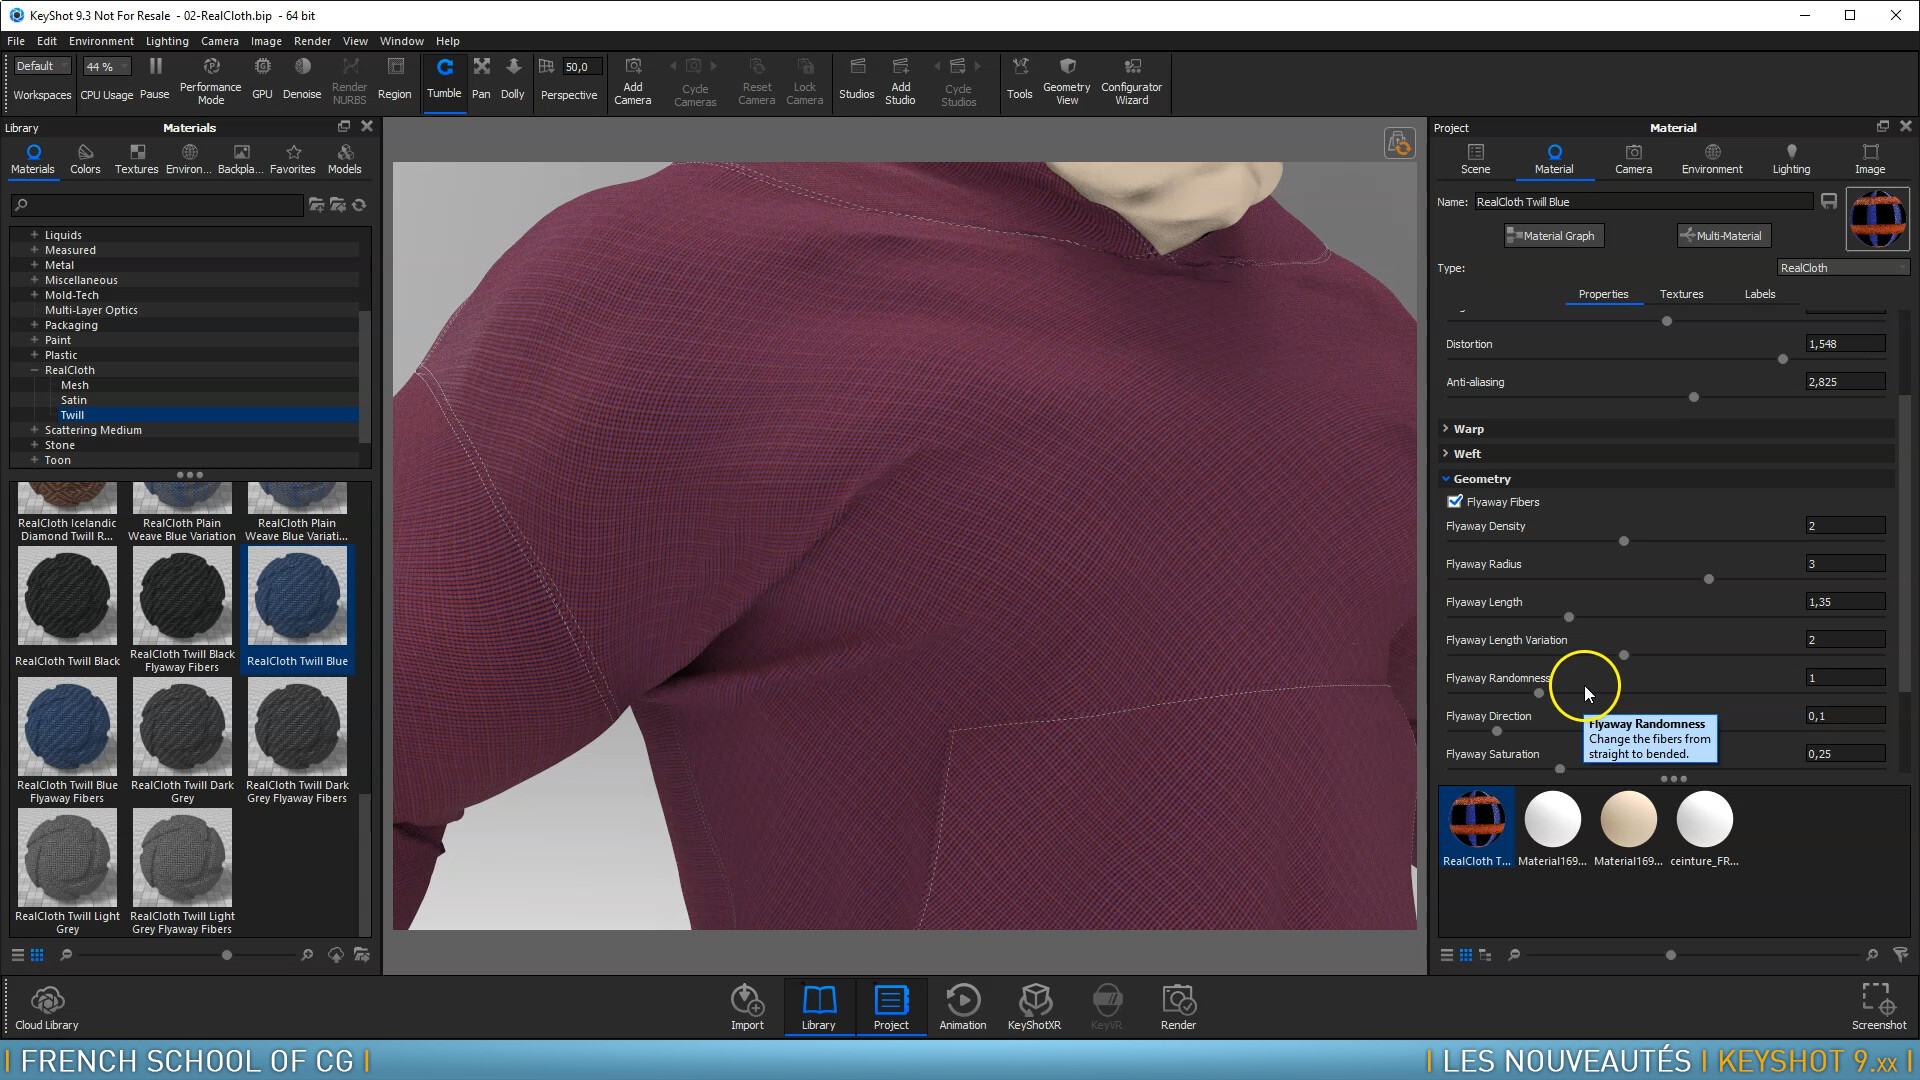Open the Cloud Library

pyautogui.click(x=45, y=1005)
